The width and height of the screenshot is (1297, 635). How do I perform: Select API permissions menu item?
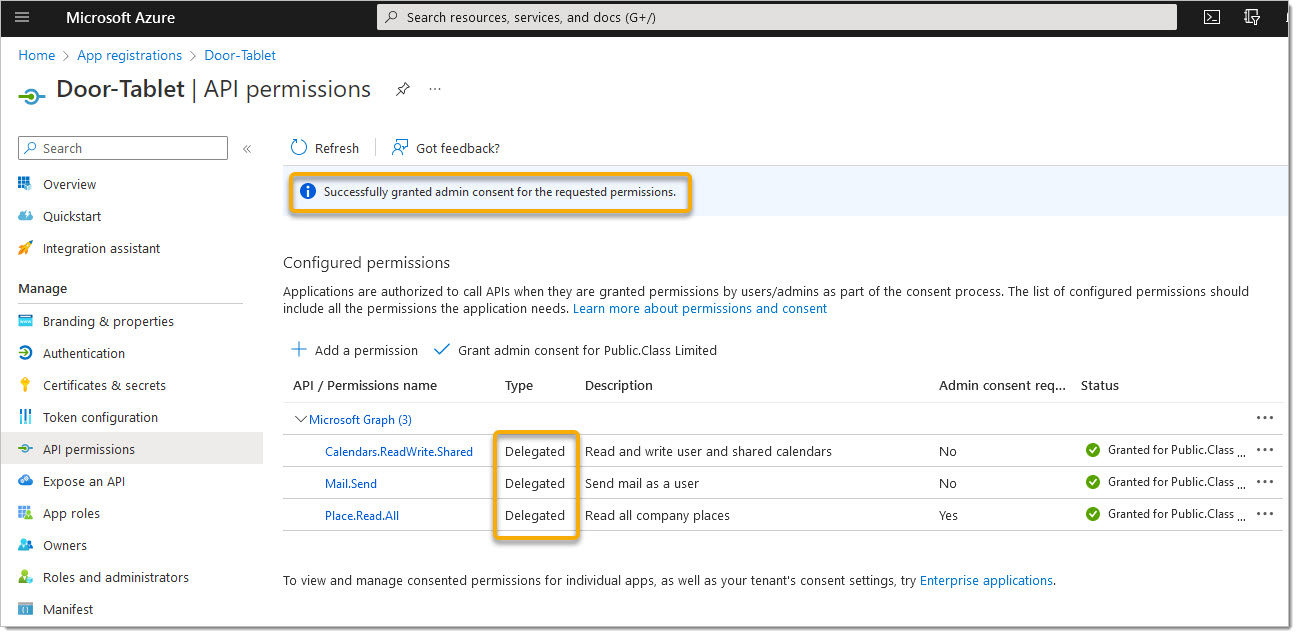89,449
